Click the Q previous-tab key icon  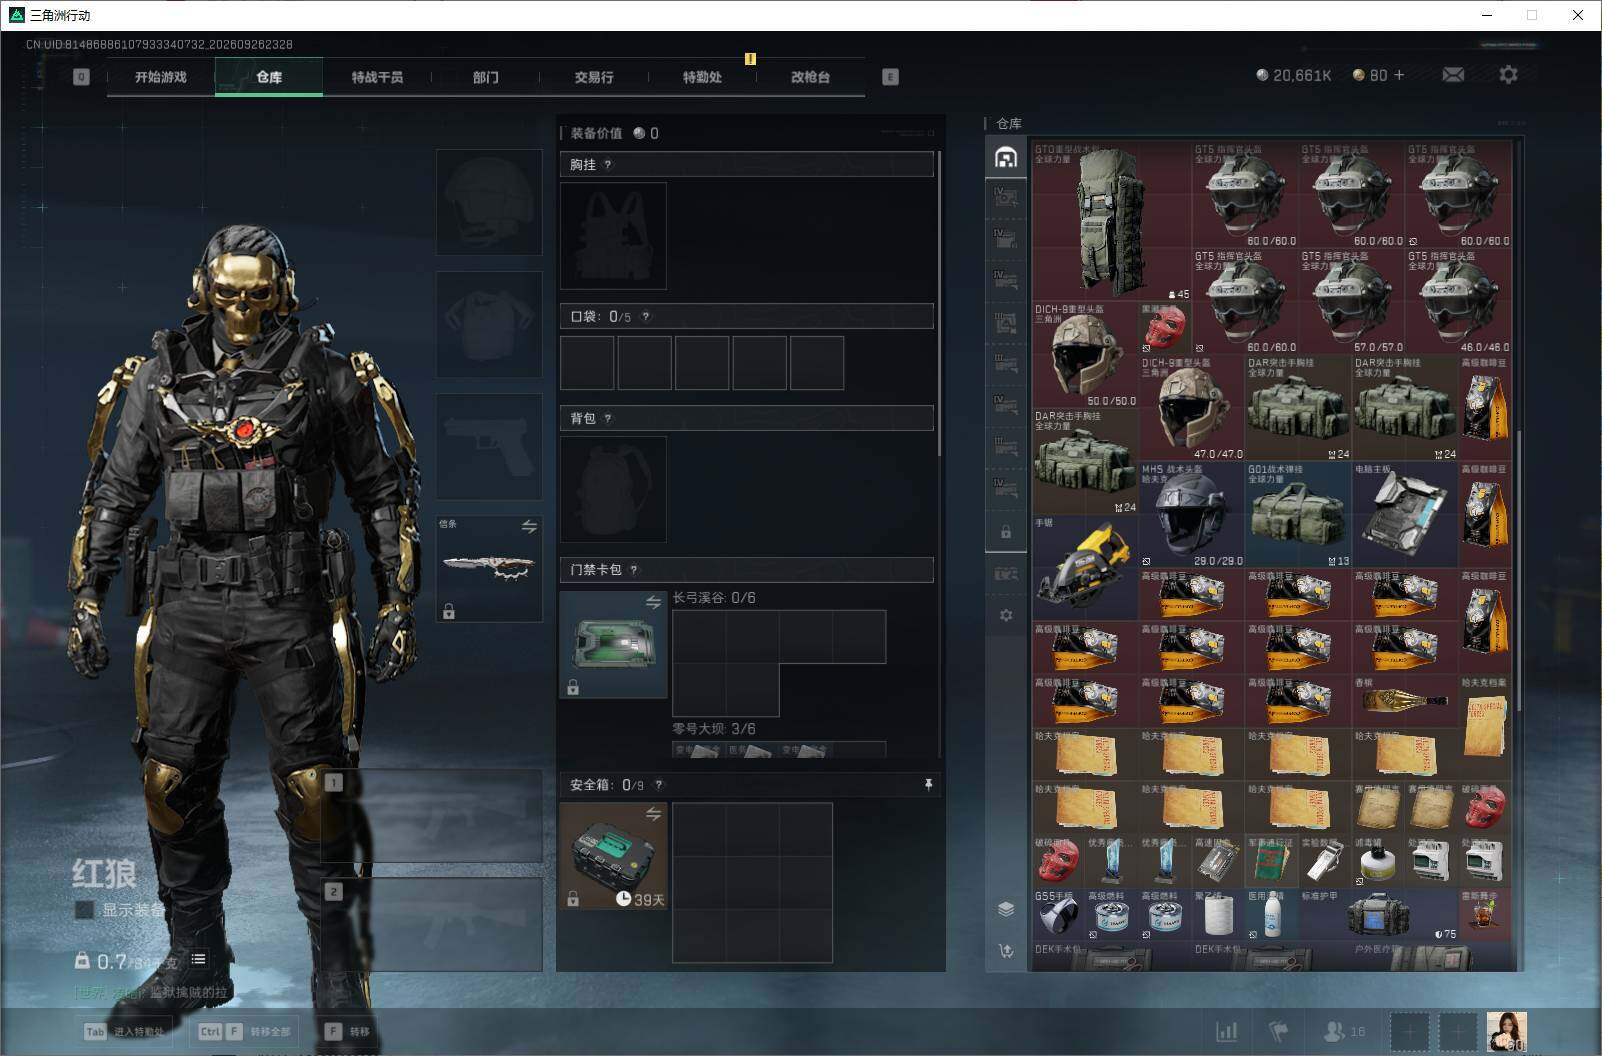(x=82, y=77)
